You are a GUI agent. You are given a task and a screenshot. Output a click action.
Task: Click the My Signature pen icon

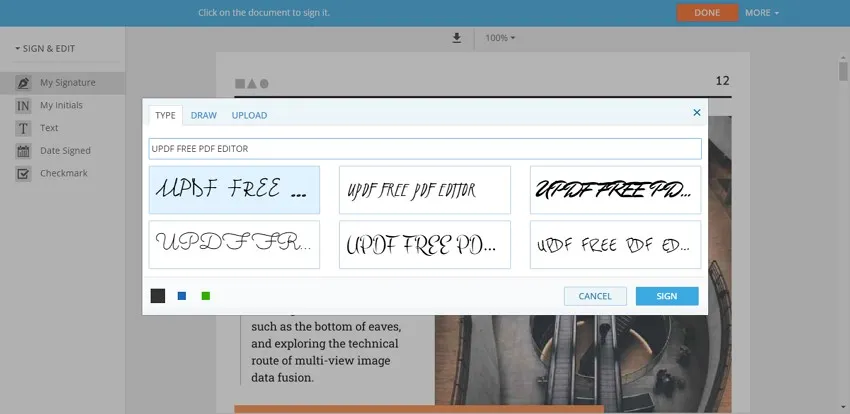23,82
